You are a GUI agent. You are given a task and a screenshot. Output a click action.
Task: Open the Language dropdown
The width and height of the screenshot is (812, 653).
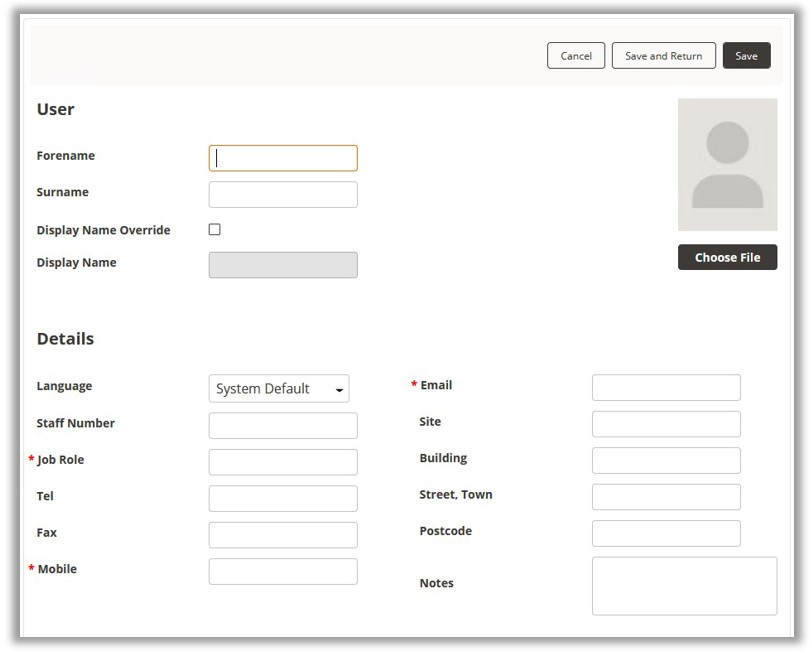(x=279, y=389)
